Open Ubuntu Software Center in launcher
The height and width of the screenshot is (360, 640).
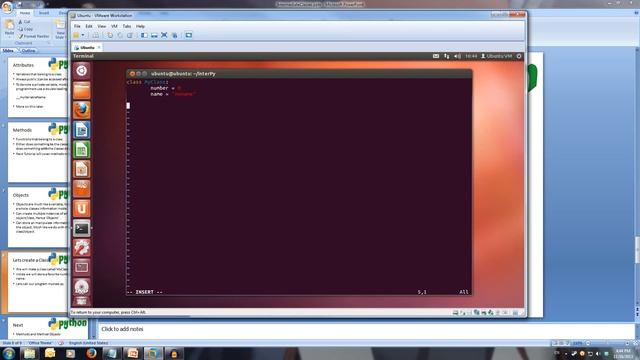tap(82, 189)
